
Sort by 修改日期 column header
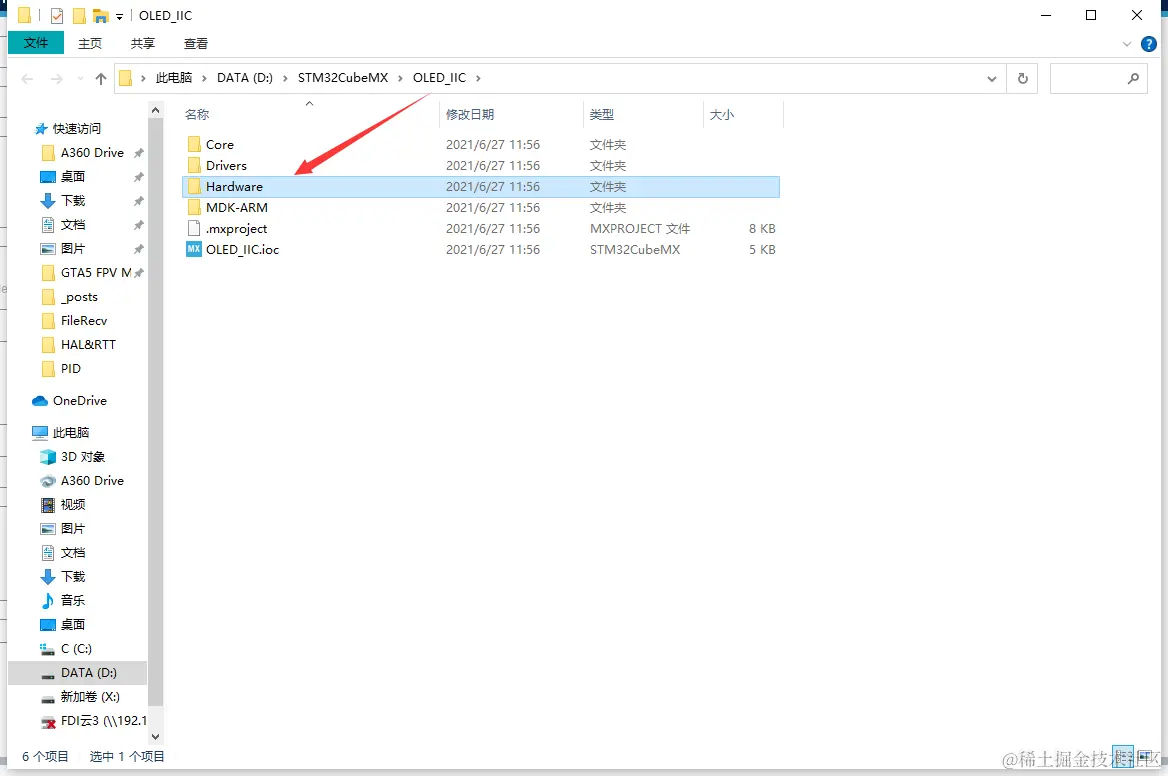coord(469,115)
